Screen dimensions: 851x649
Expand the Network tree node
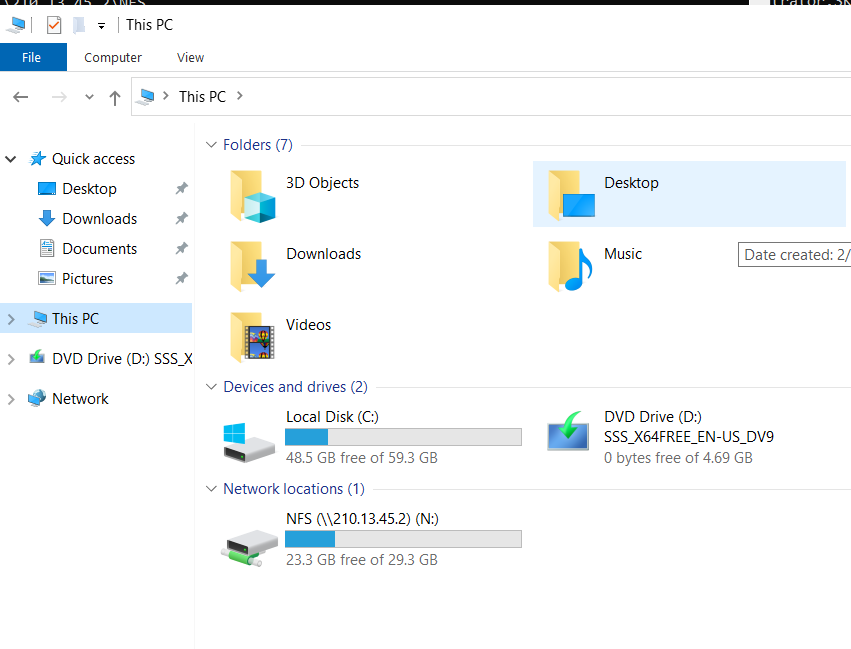(11, 399)
